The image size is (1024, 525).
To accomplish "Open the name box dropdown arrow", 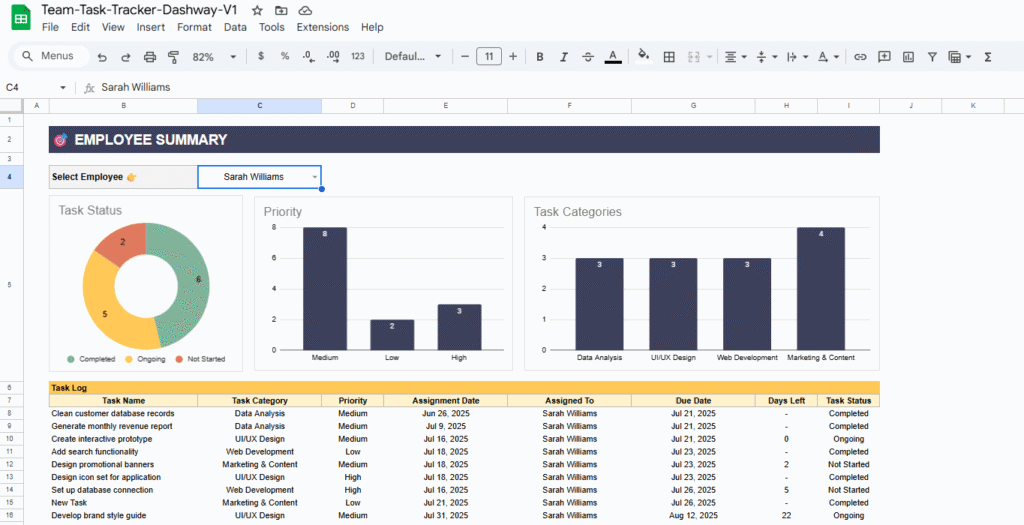I will (x=63, y=88).
